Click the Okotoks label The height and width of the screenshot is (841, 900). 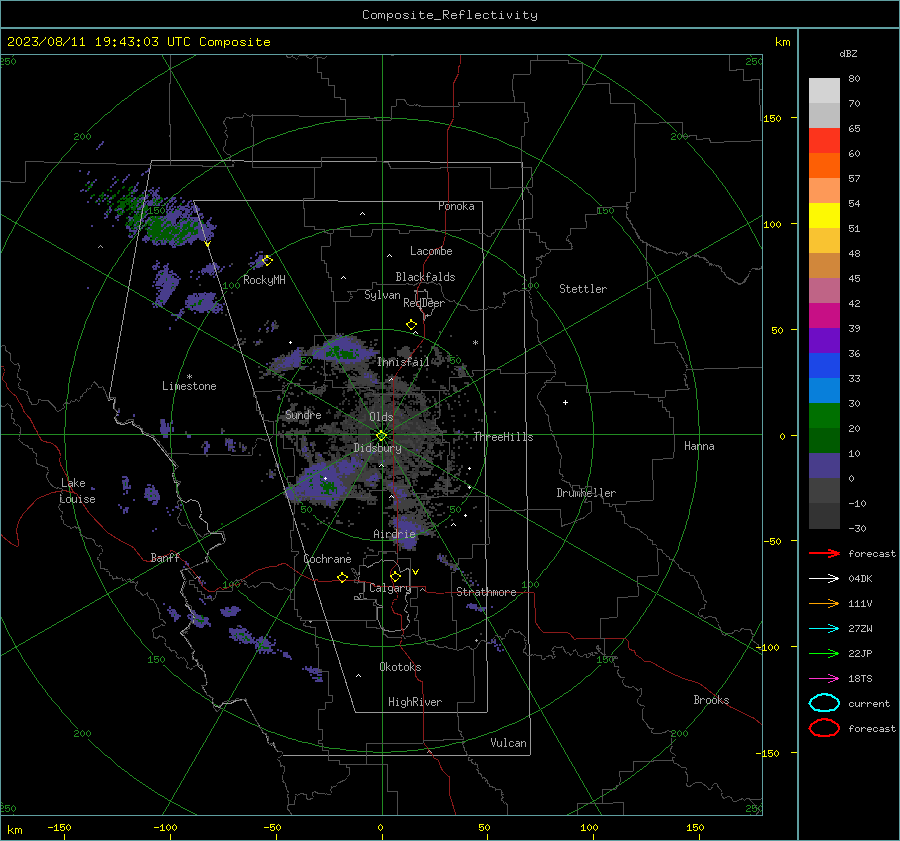pos(400,667)
